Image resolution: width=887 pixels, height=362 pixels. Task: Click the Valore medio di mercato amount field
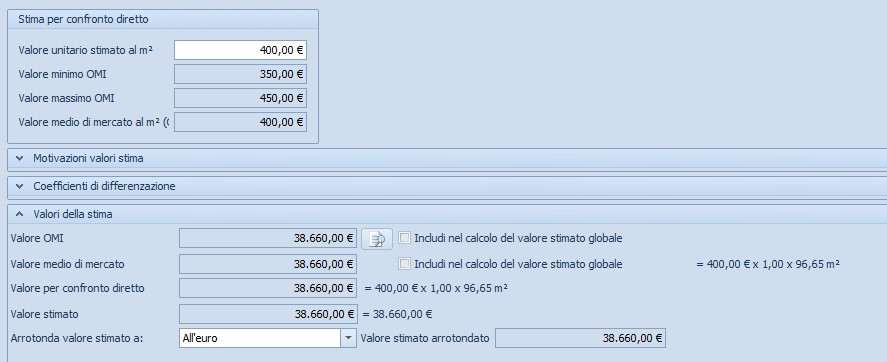(x=268, y=264)
